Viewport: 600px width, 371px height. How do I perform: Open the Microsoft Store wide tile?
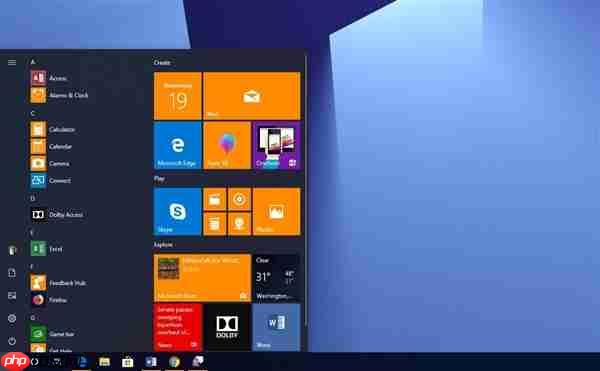[202, 278]
